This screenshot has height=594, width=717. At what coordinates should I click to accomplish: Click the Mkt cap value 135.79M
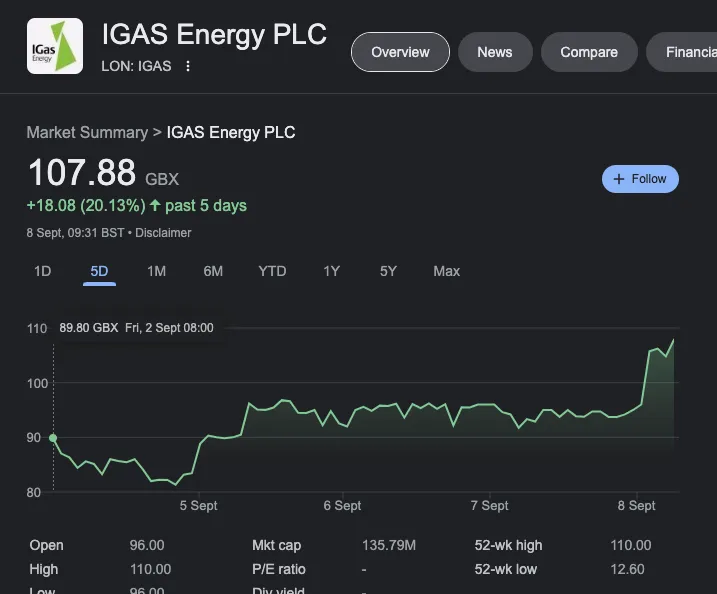[x=389, y=545]
